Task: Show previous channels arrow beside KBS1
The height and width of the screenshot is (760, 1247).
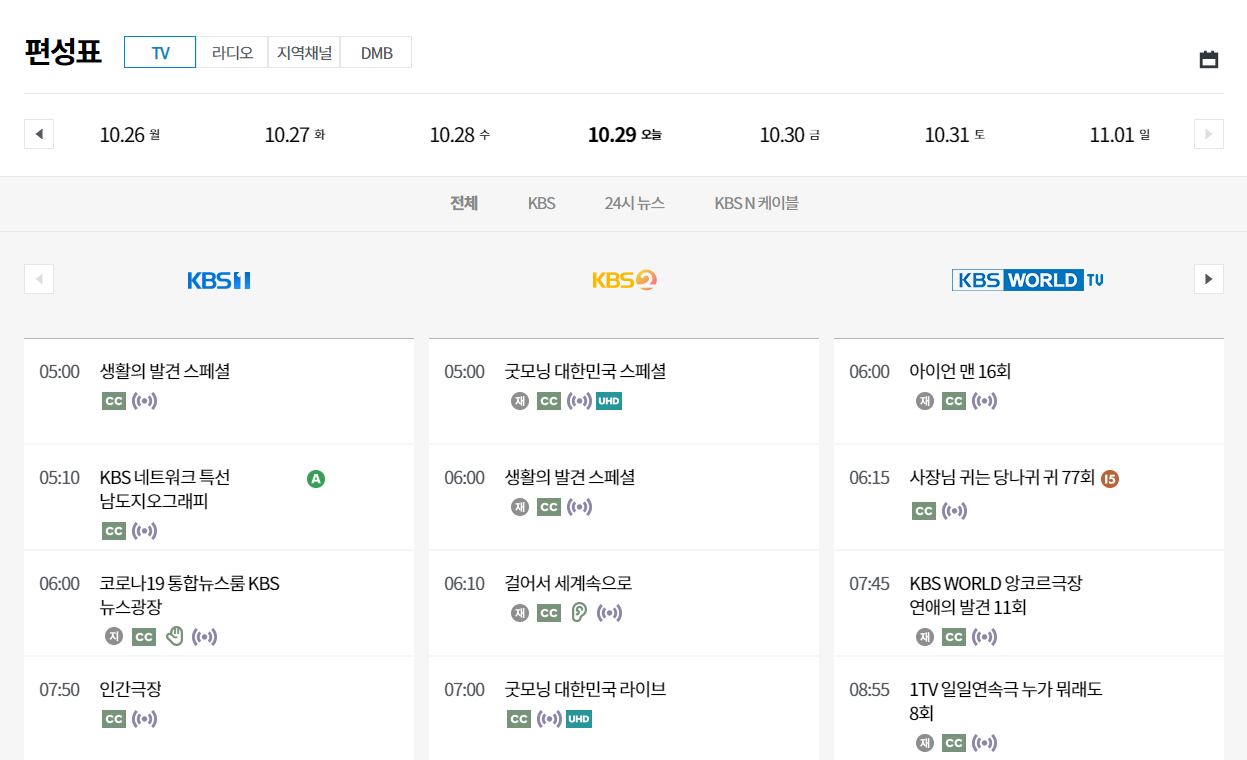Action: point(39,279)
